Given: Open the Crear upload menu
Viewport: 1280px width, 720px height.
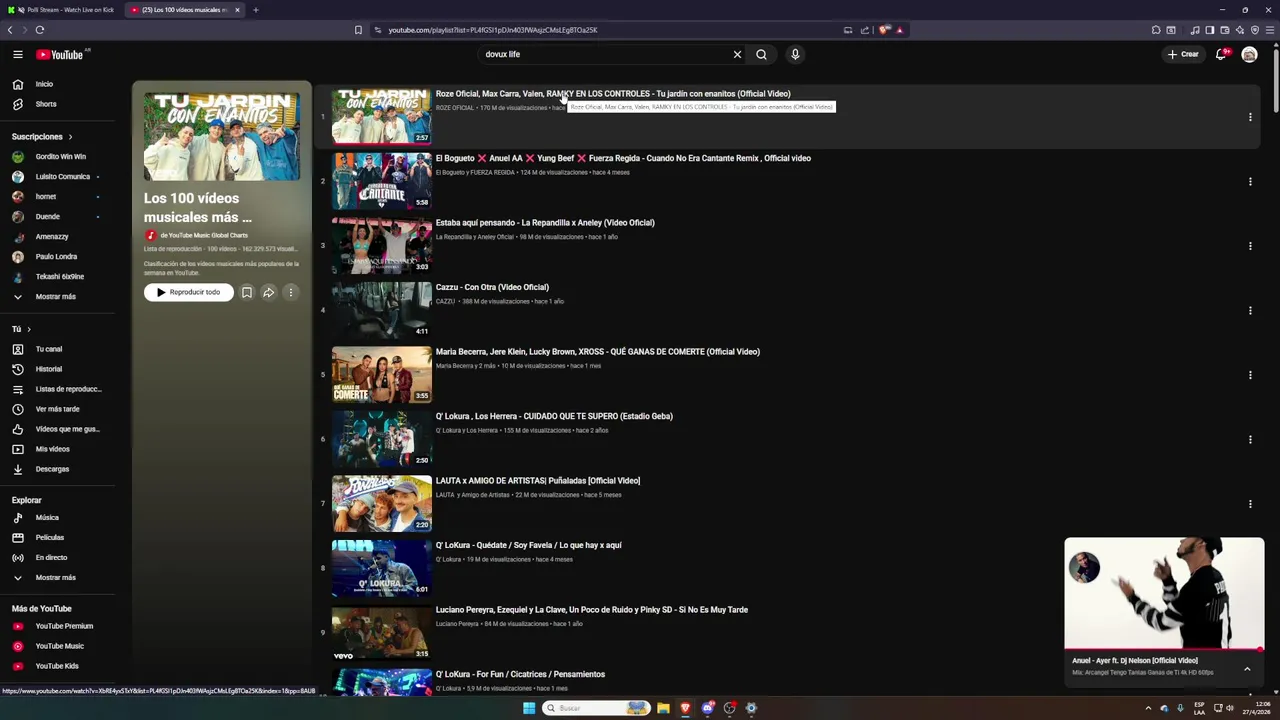Looking at the screenshot, I should click(1183, 54).
